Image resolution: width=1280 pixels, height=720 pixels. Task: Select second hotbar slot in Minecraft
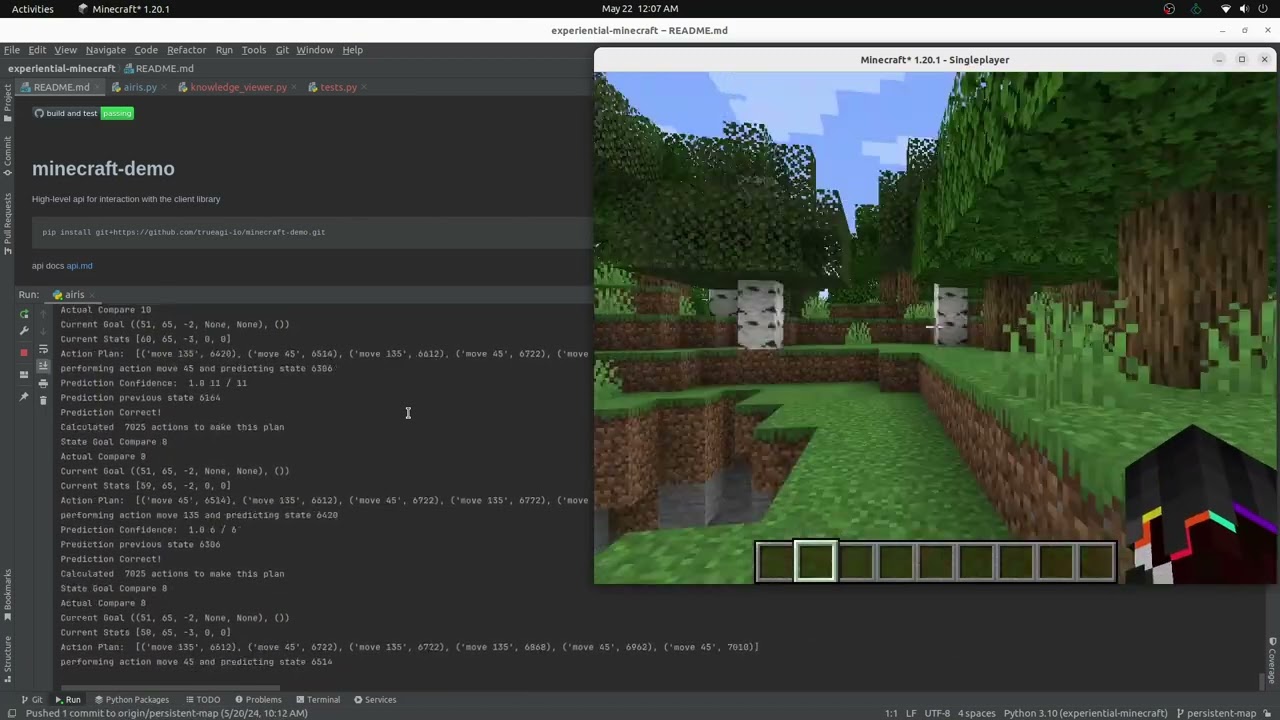click(815, 562)
